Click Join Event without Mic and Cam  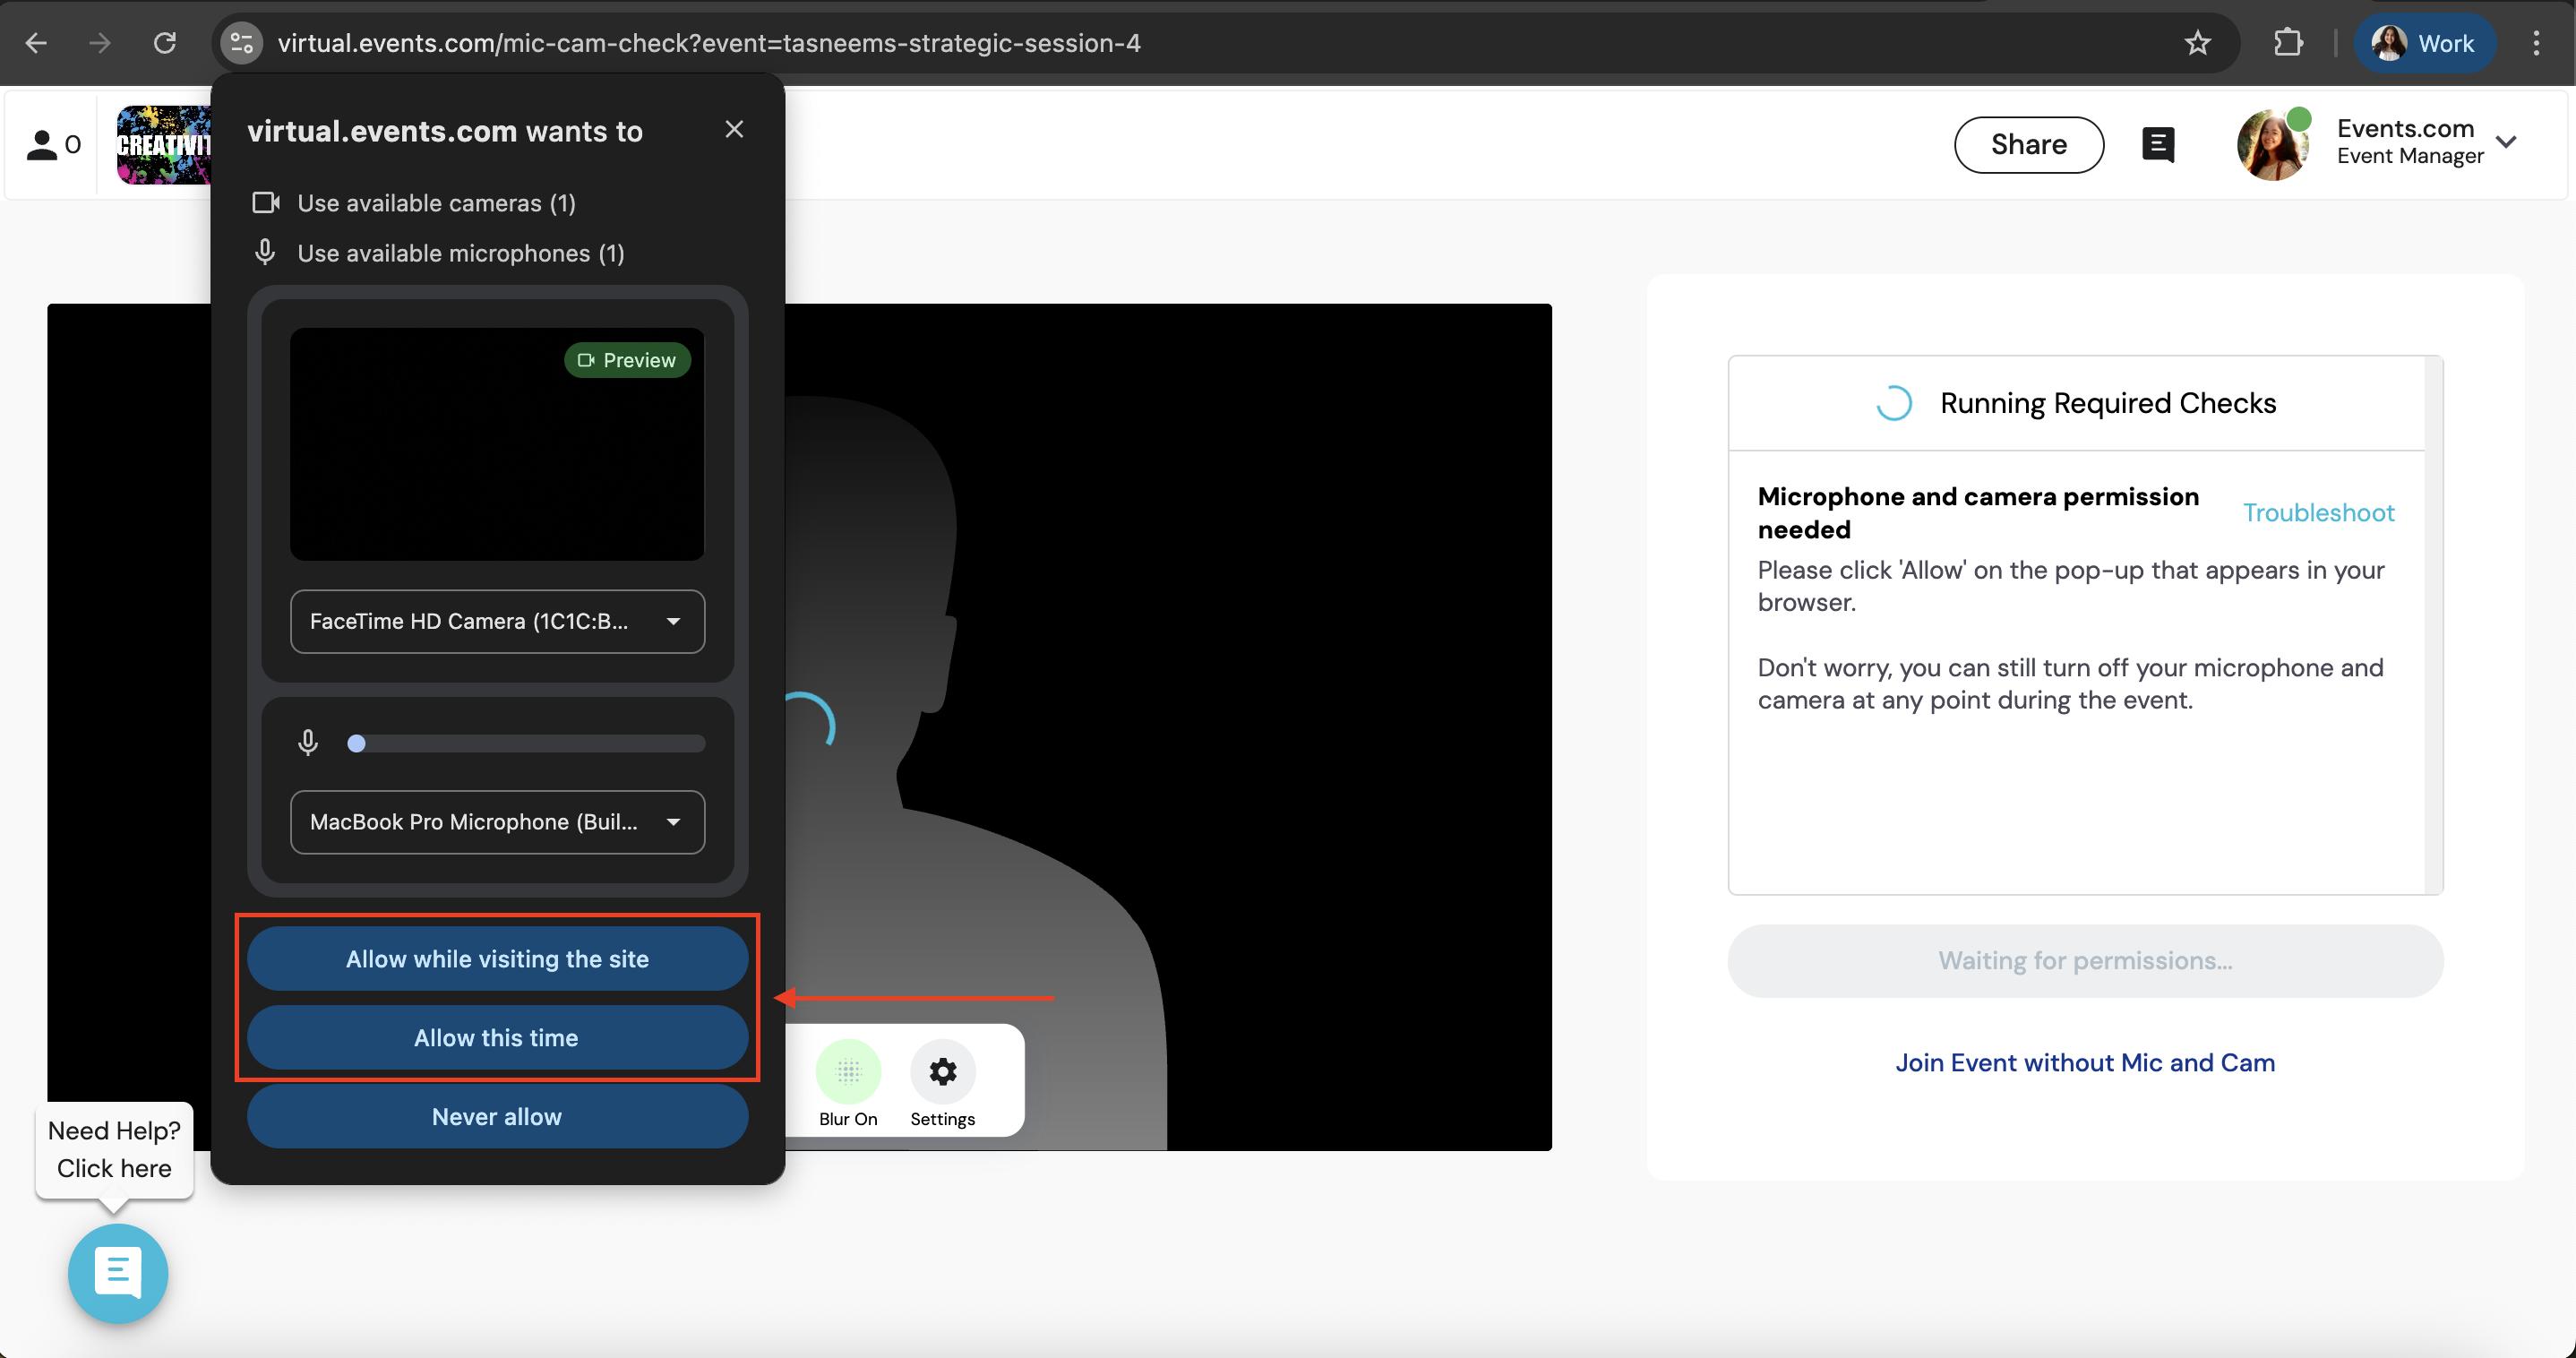click(x=2085, y=1062)
